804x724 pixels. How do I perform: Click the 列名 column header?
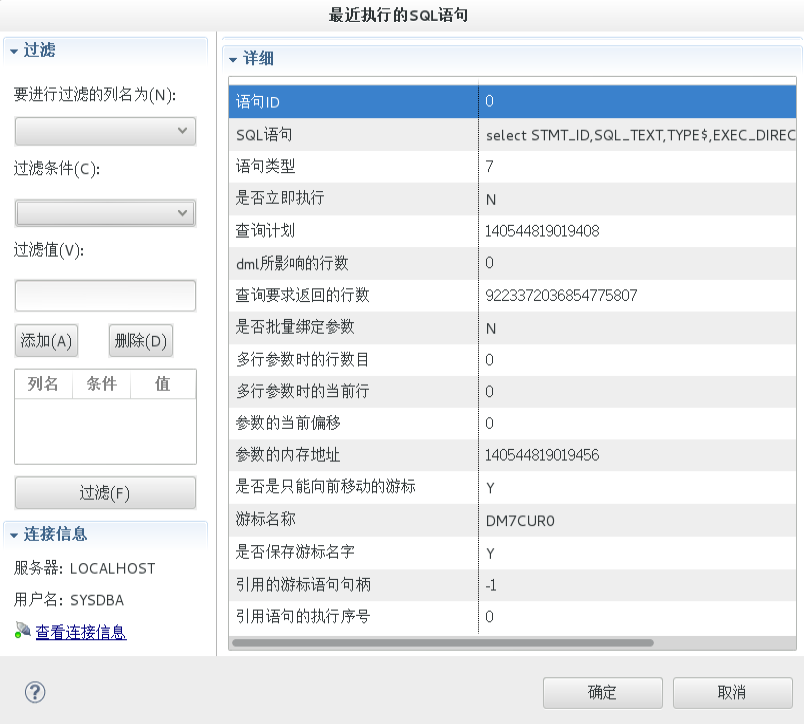click(x=43, y=384)
